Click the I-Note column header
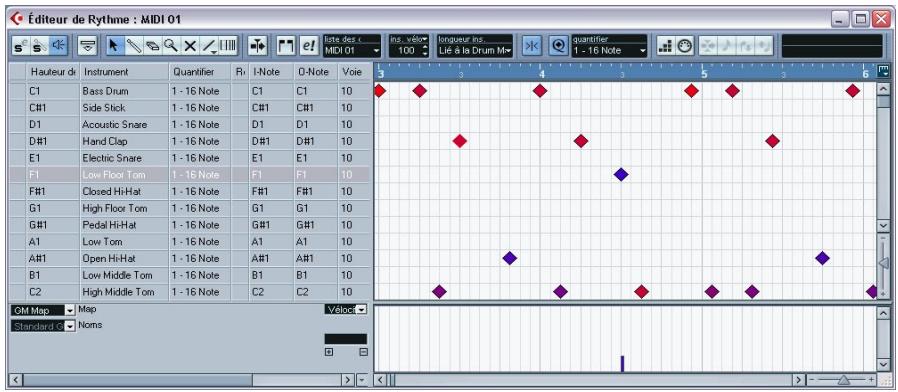The width and height of the screenshot is (898, 392). [271, 72]
